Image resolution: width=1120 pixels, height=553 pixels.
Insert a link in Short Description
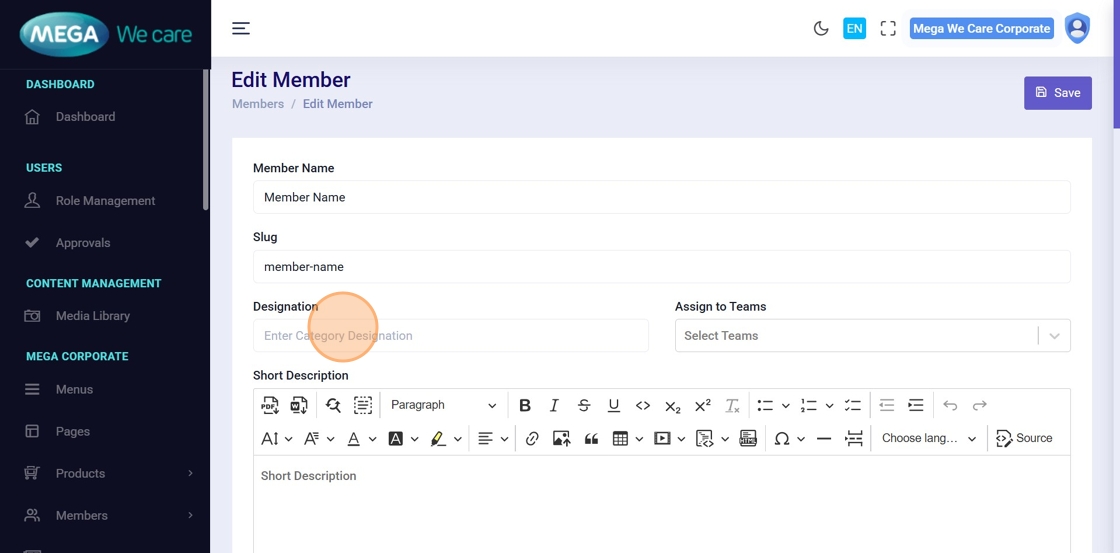[x=532, y=438]
